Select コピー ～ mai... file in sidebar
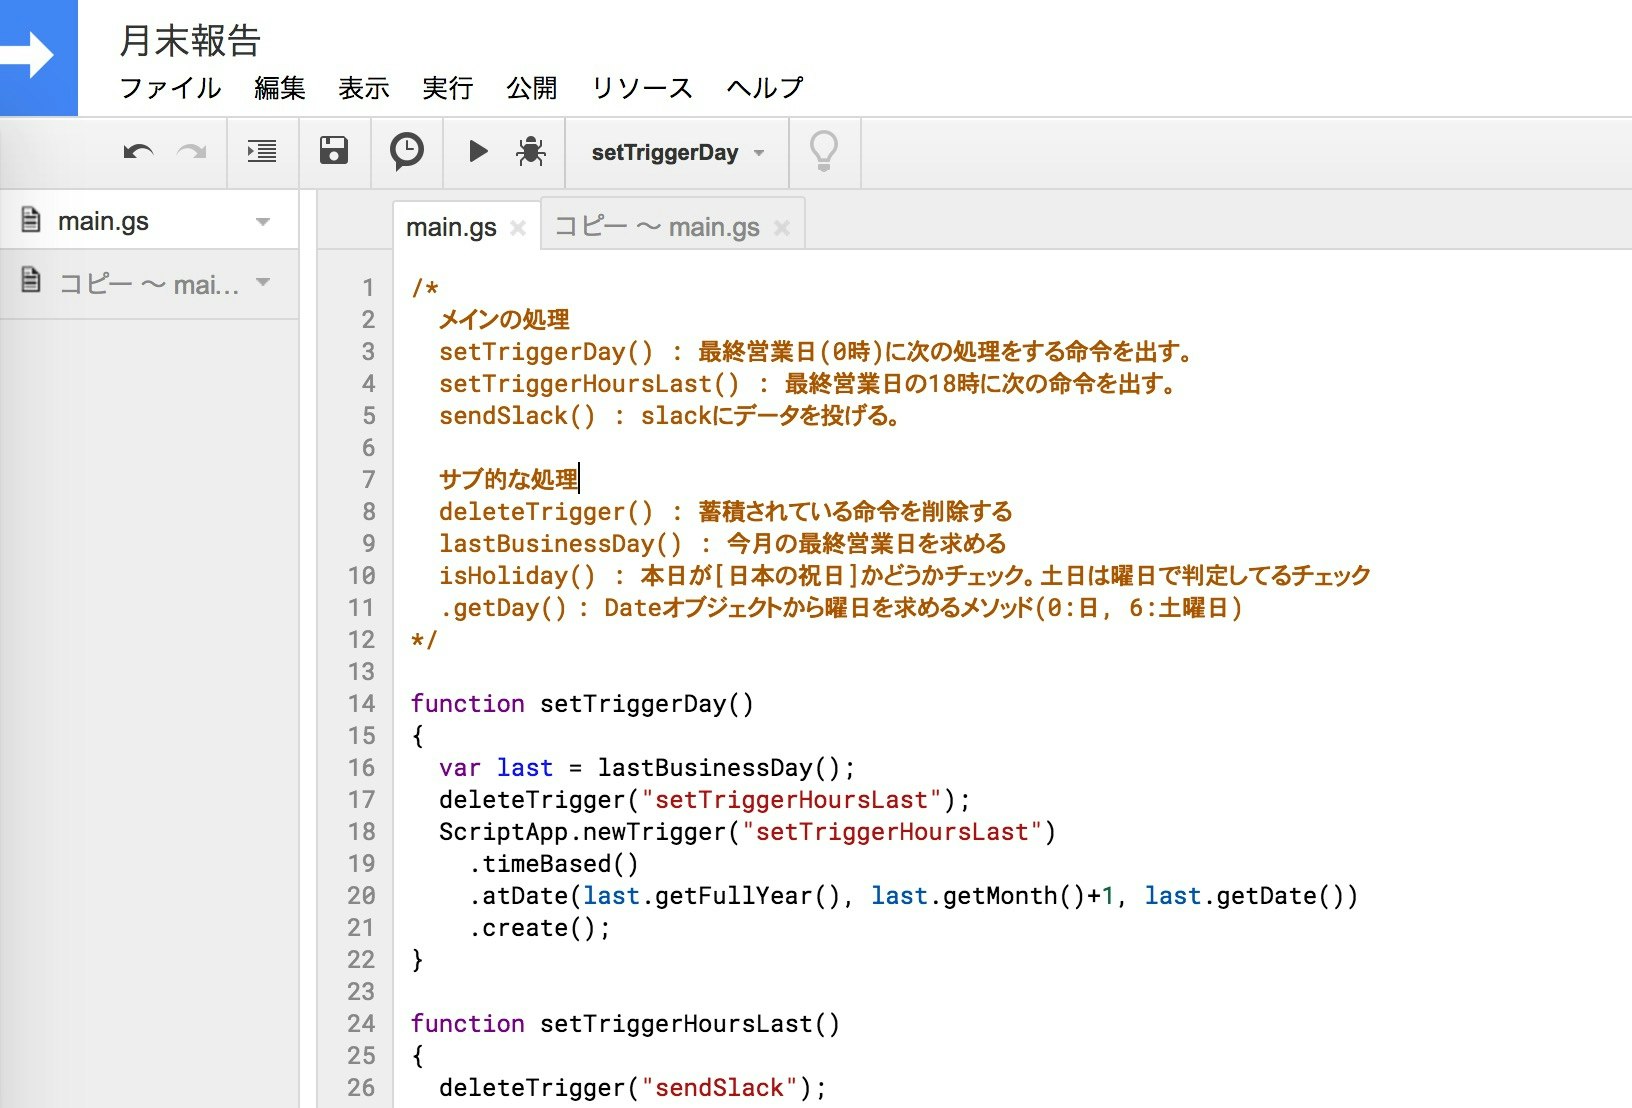 click(x=149, y=284)
